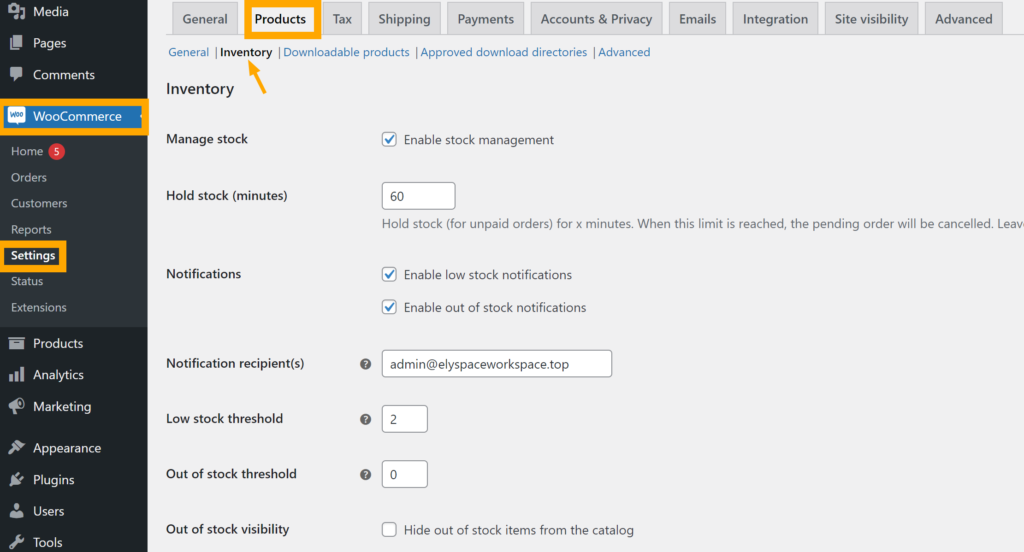The image size is (1024, 552).
Task: Click the Analytics bar chart icon
Action: (x=16, y=375)
